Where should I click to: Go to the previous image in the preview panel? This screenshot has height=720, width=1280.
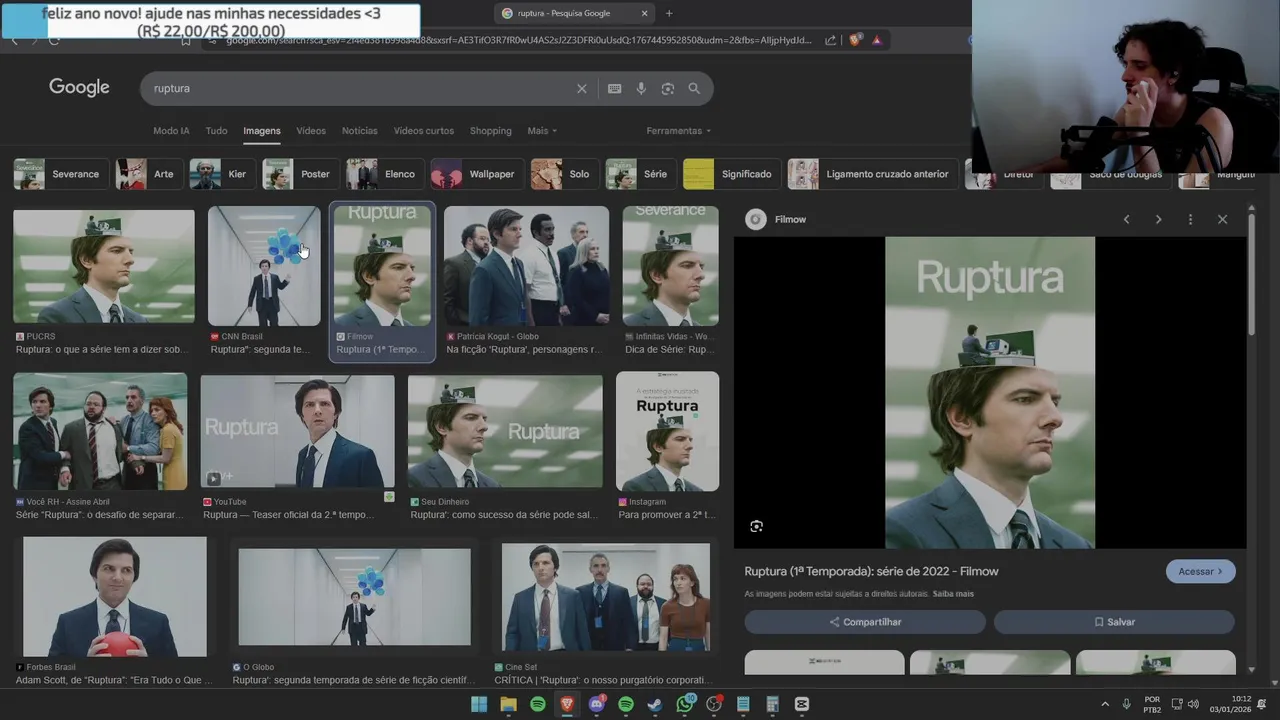(x=1126, y=219)
